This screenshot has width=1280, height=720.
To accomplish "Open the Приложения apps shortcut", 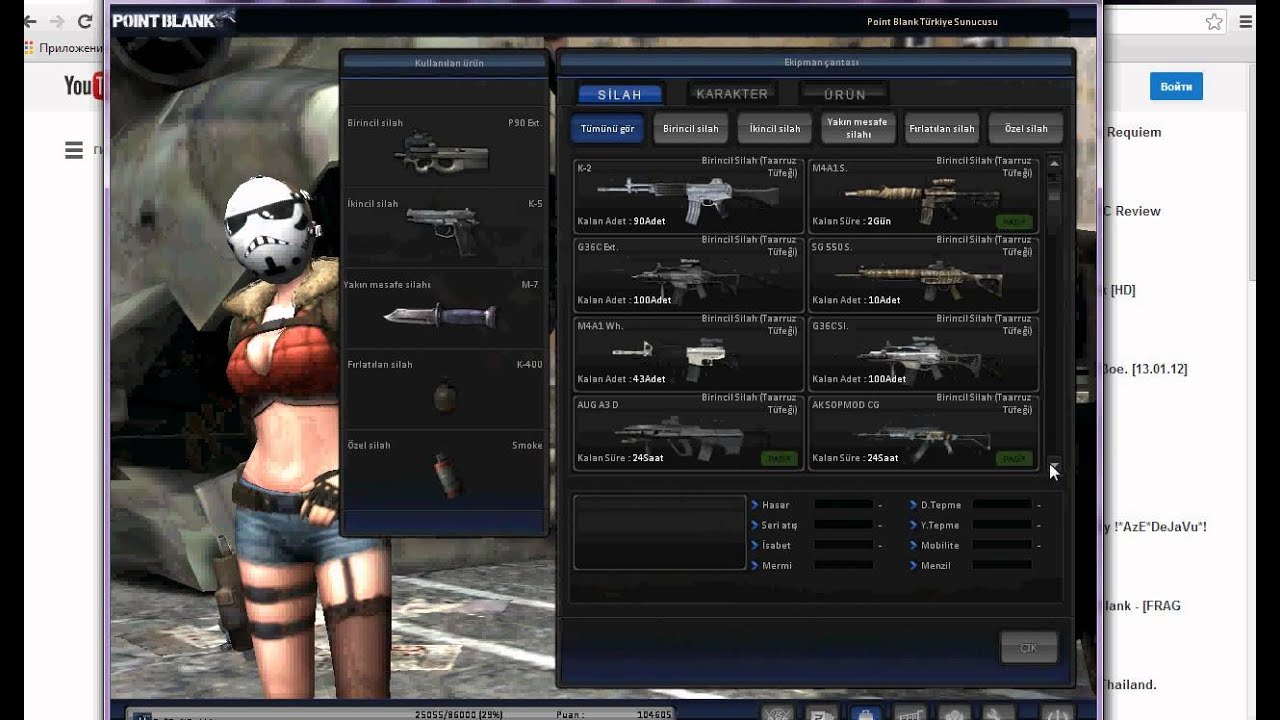I will 65,48.
